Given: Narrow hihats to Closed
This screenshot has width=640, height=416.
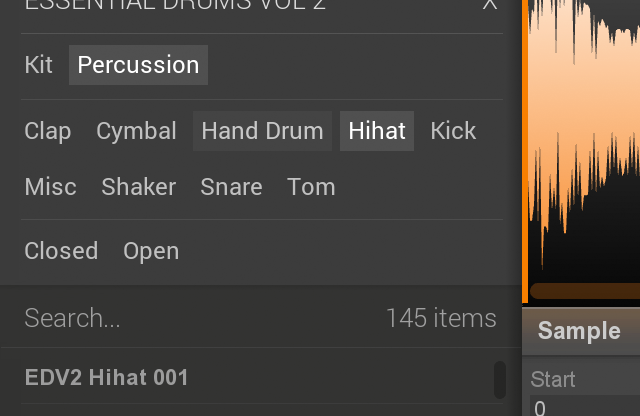Looking at the screenshot, I should [61, 251].
